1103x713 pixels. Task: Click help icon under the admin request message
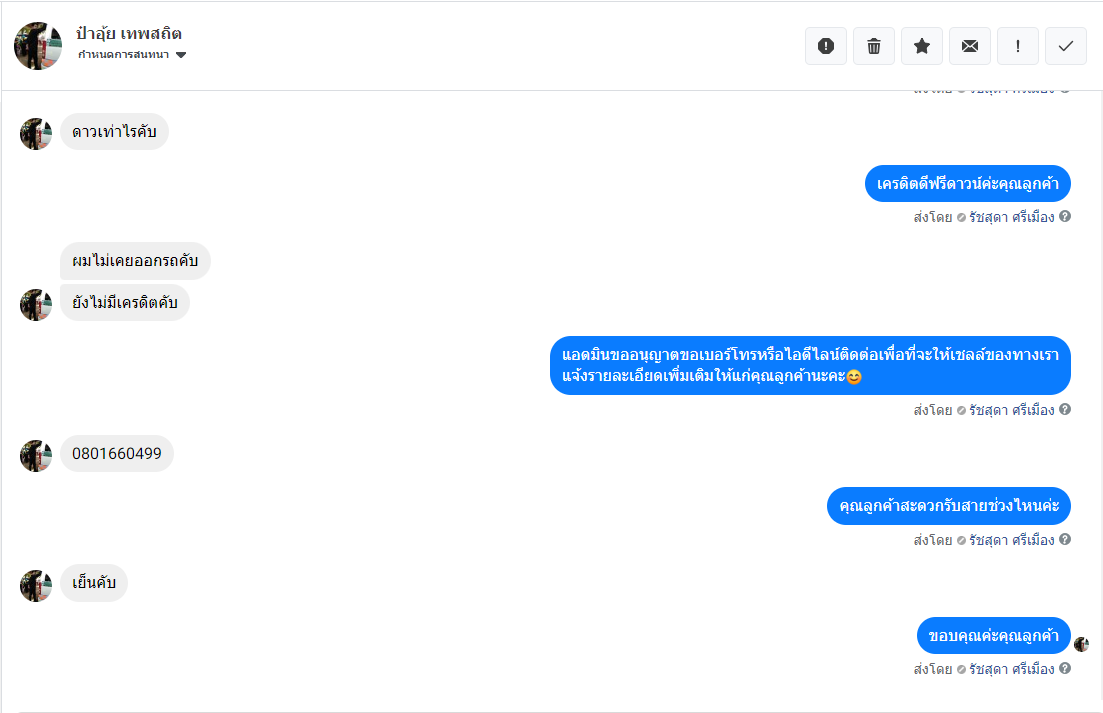[x=1065, y=409]
